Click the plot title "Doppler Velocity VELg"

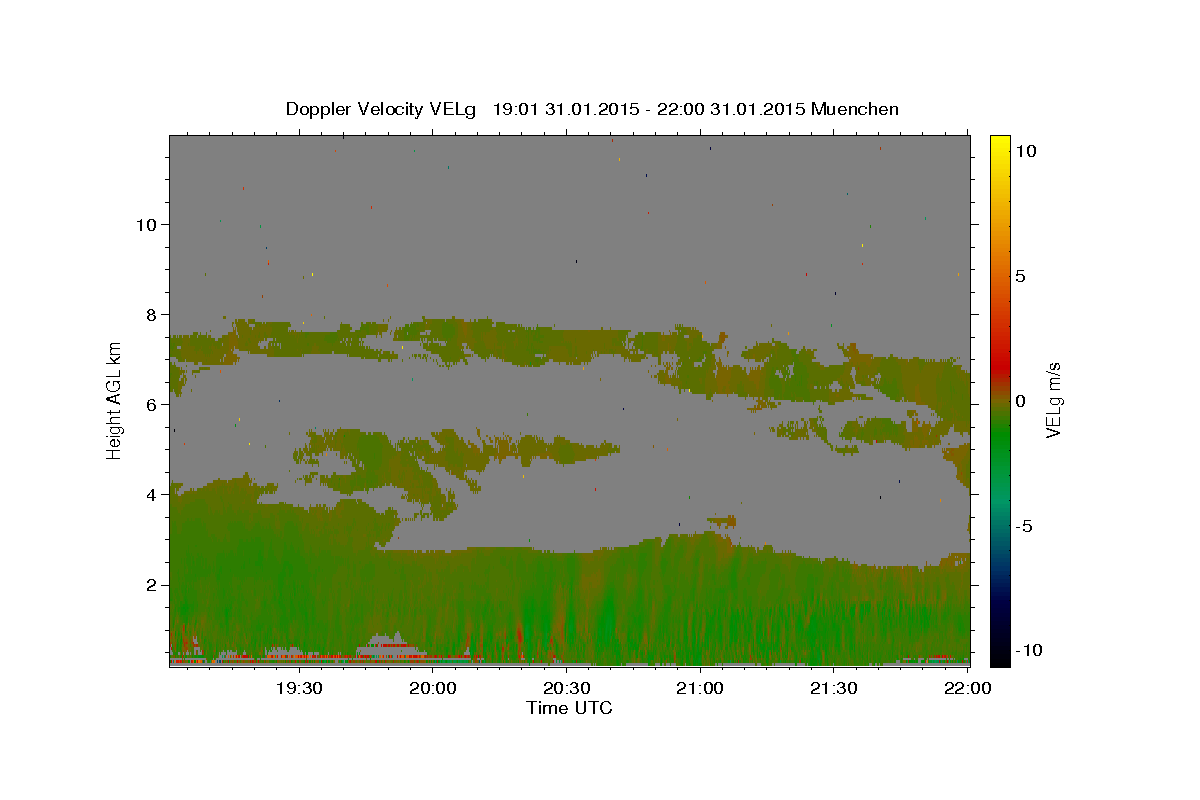(381, 109)
